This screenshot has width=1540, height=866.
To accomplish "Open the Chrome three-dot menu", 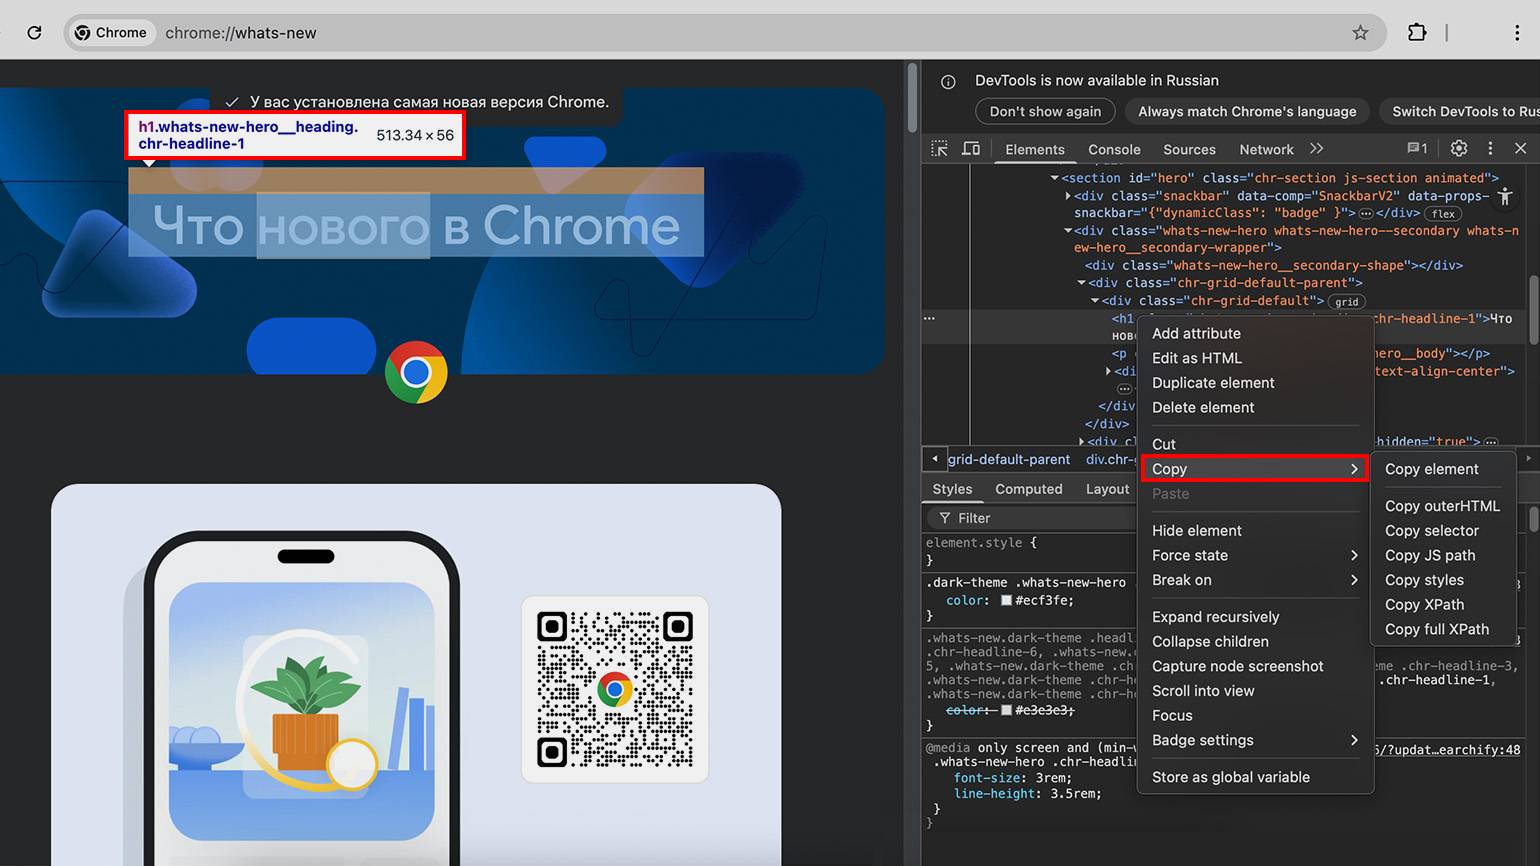I will tap(1517, 33).
